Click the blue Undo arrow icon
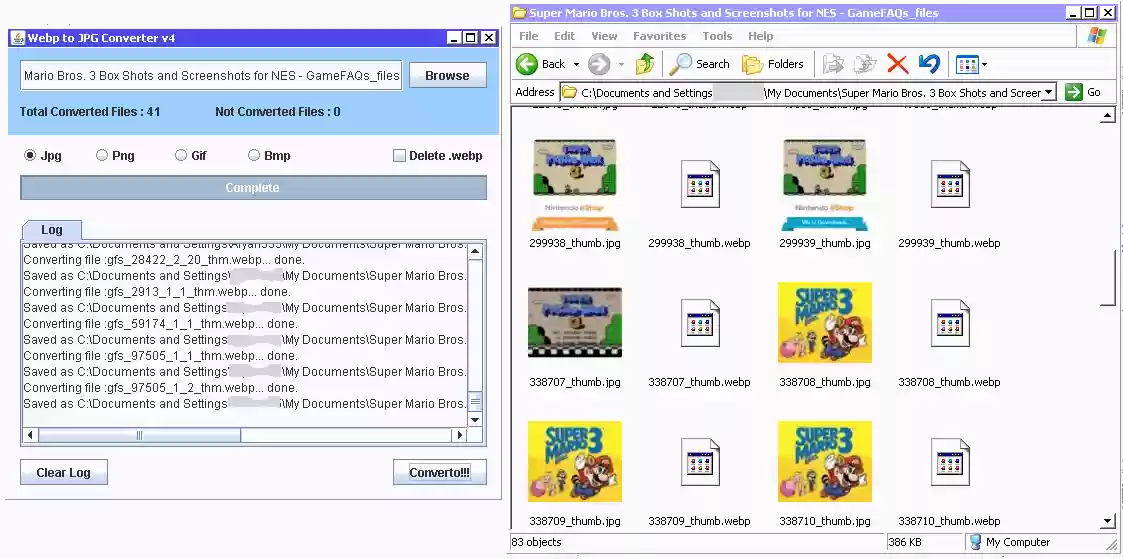 pyautogui.click(x=929, y=64)
